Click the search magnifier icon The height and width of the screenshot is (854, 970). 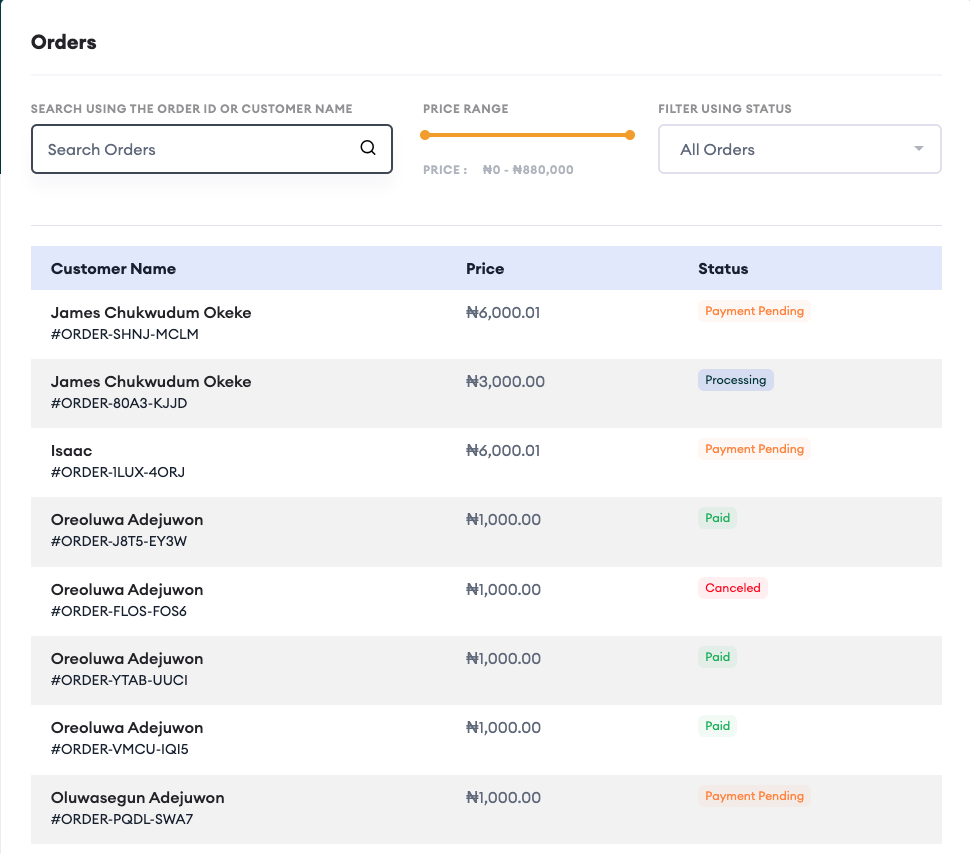368,148
